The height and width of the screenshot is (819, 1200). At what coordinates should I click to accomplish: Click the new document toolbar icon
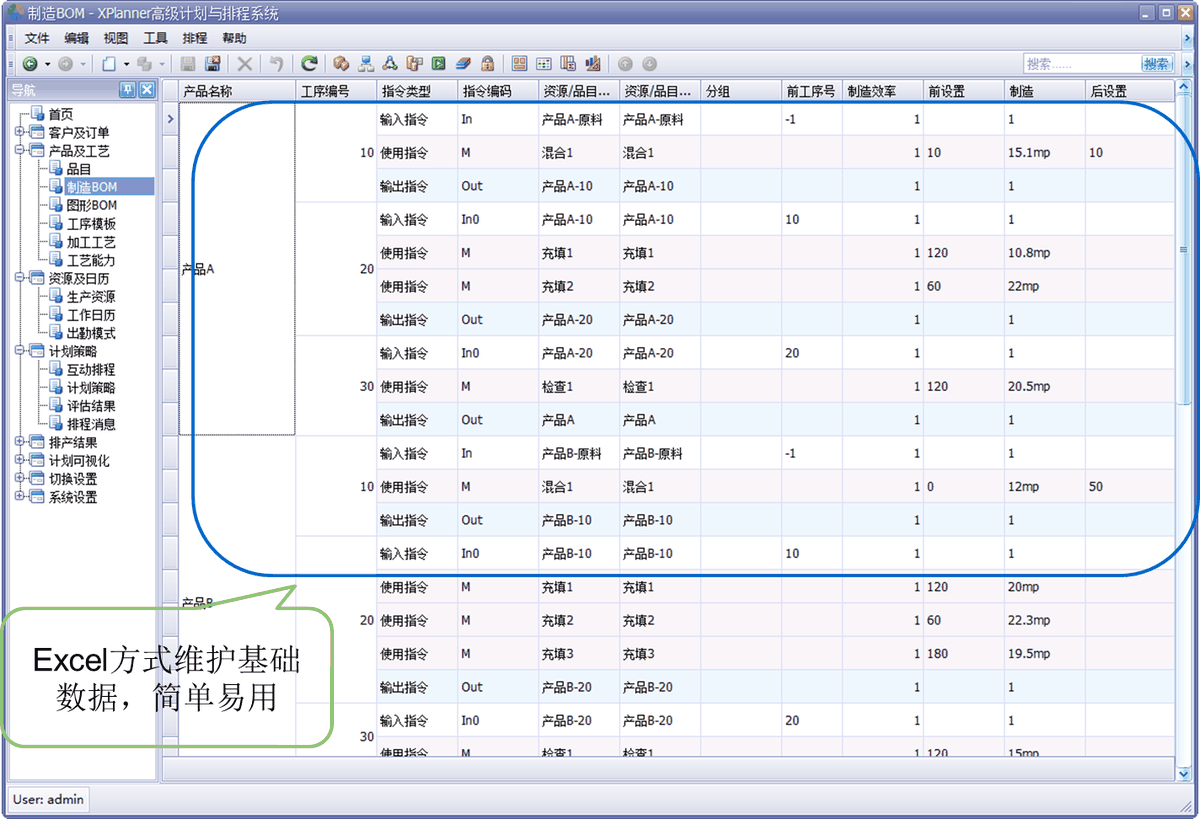pos(109,64)
